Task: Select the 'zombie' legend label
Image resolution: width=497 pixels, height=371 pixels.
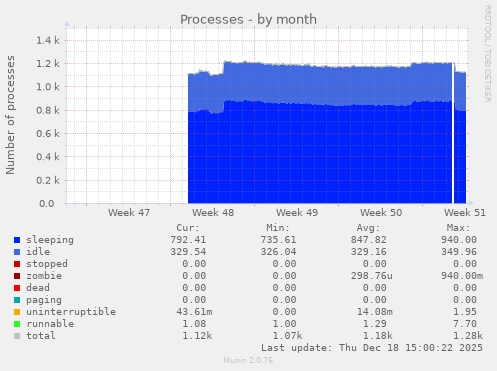Action: (x=44, y=276)
